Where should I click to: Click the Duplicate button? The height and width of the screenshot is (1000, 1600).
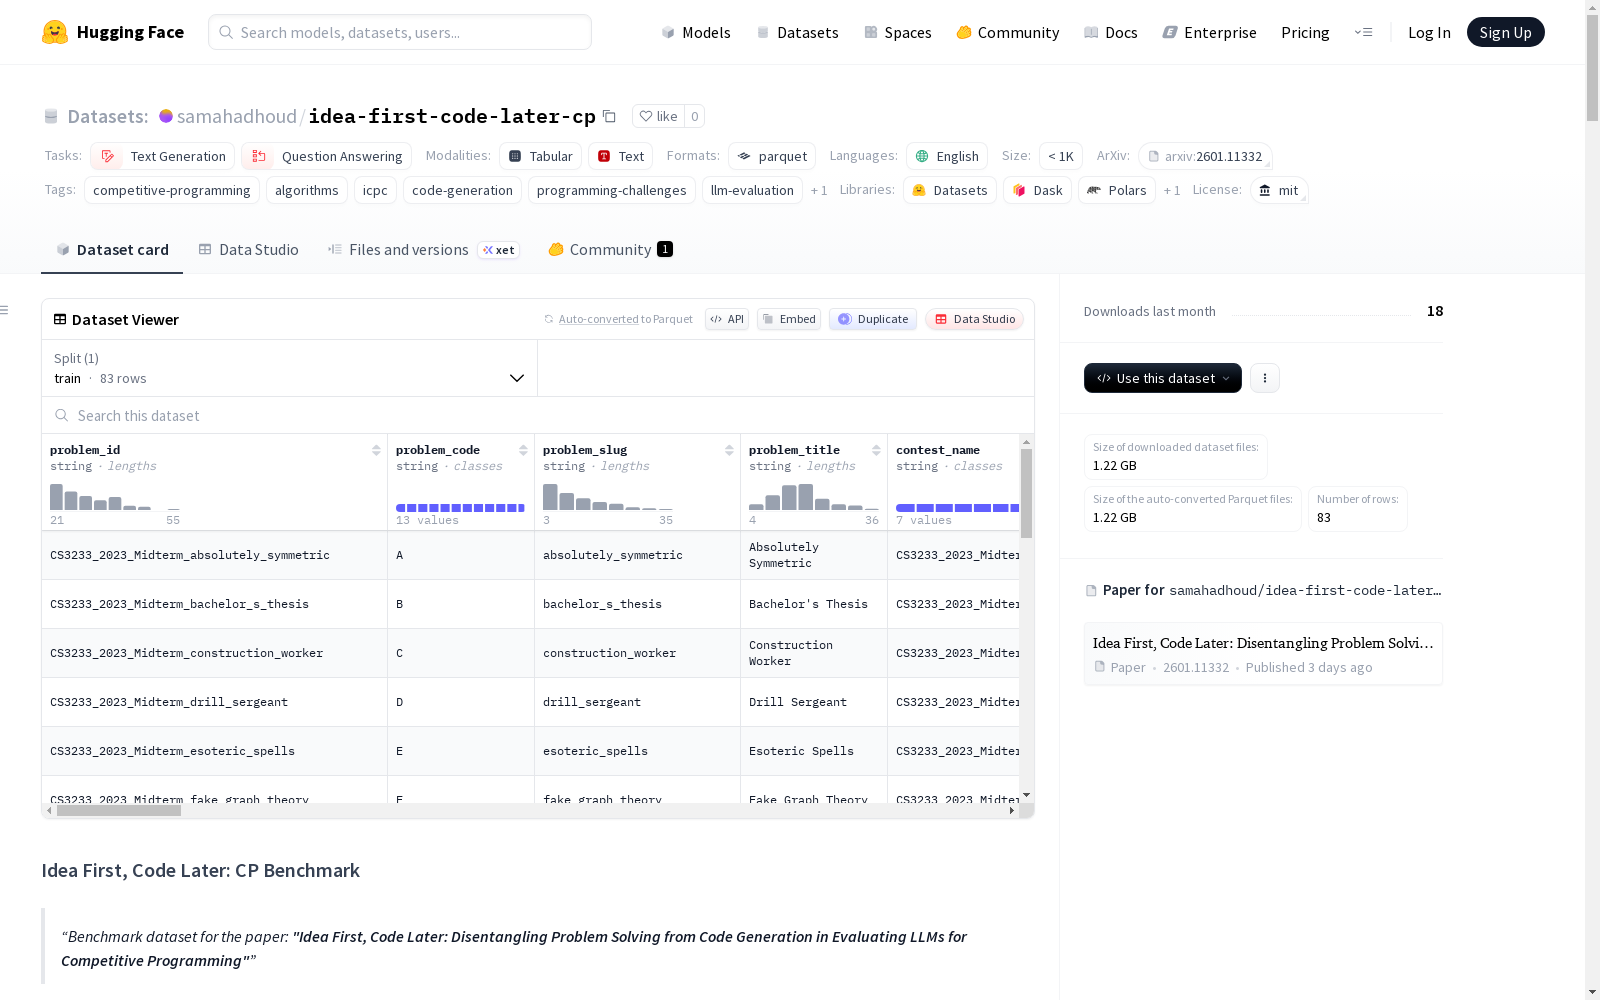[873, 319]
